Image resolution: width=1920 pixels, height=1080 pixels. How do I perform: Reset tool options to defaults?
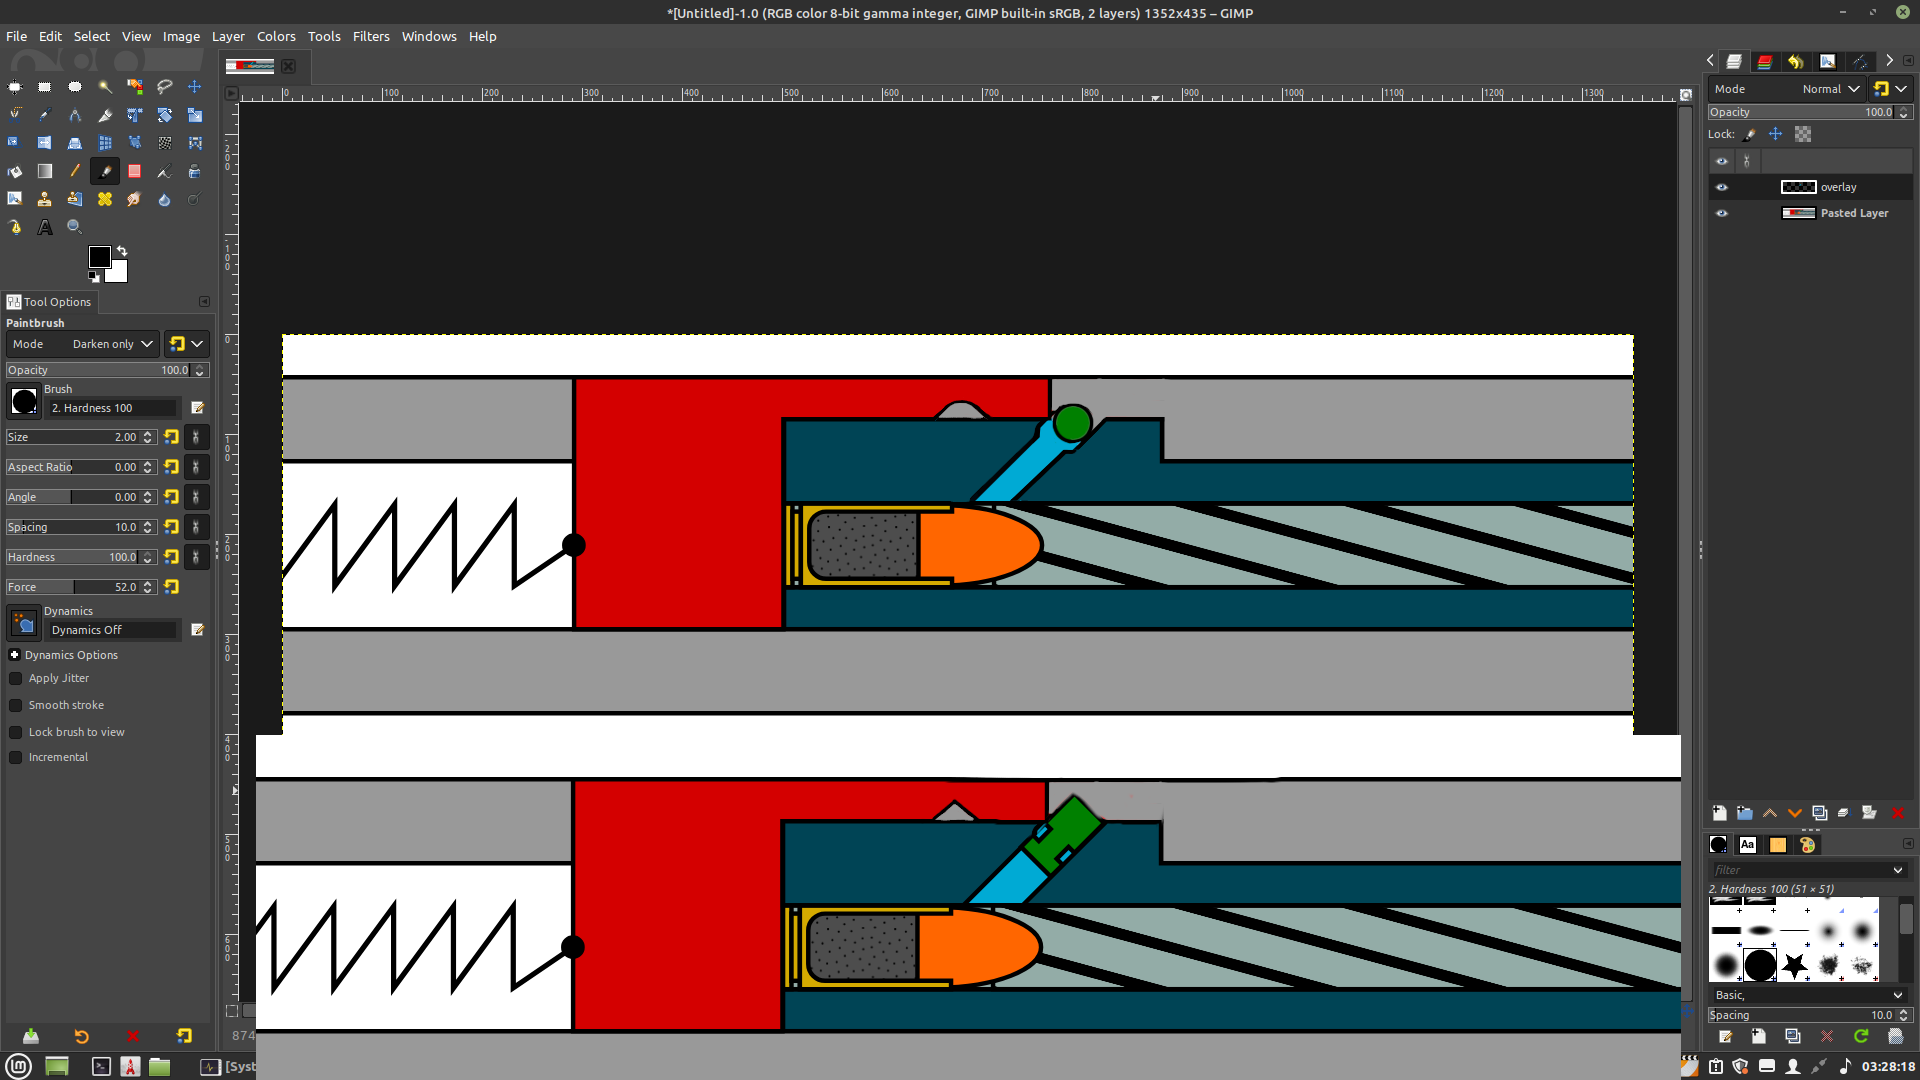point(184,1036)
